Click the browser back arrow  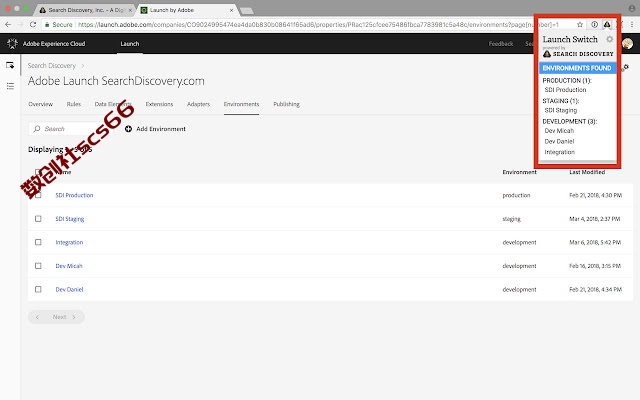coord(8,24)
